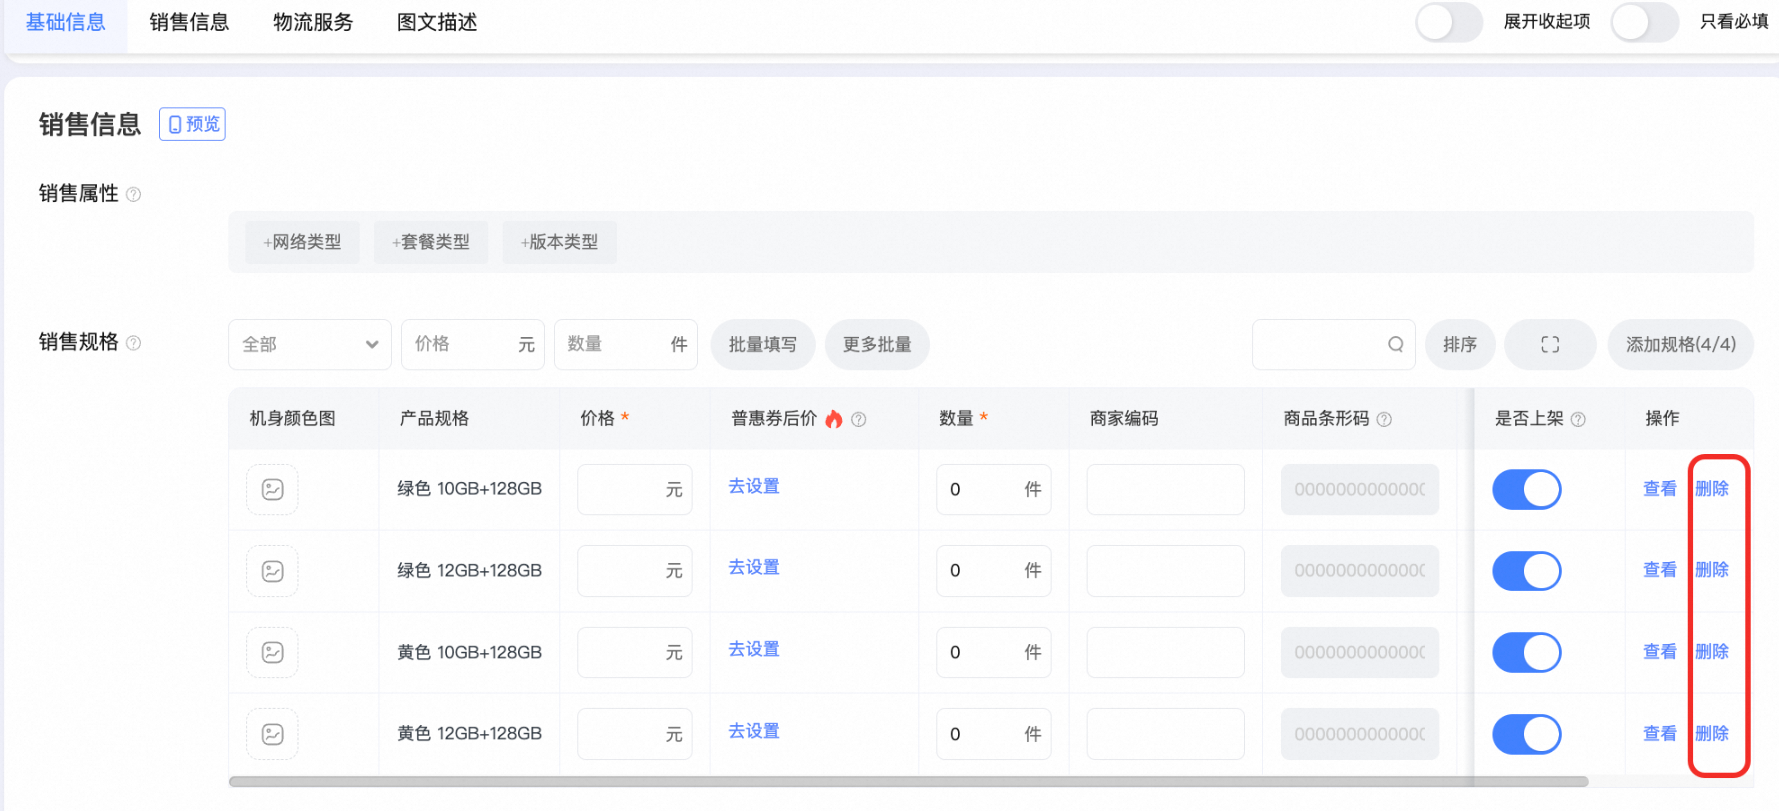Click the help icon next to 销售规格
Image resolution: width=1779 pixels, height=811 pixels.
pos(133,343)
